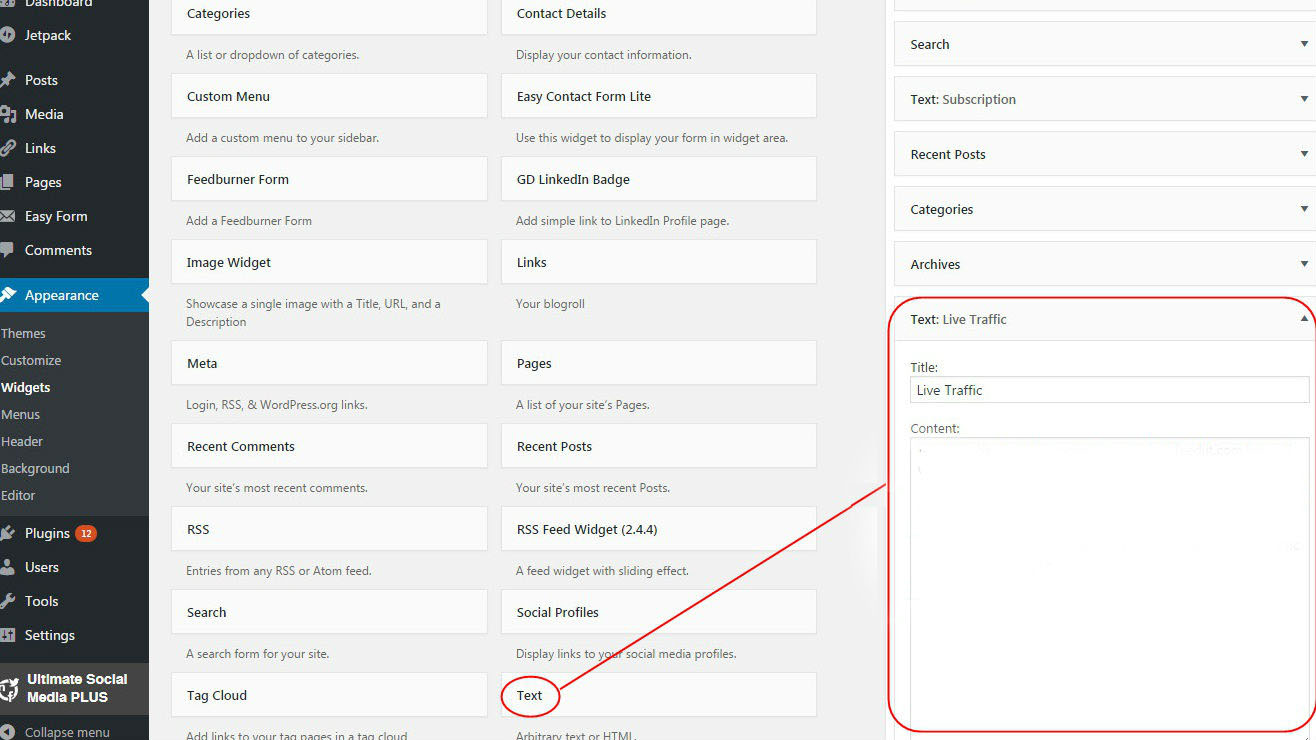Select the Pages available widget
1316x740 pixels.
(659, 363)
